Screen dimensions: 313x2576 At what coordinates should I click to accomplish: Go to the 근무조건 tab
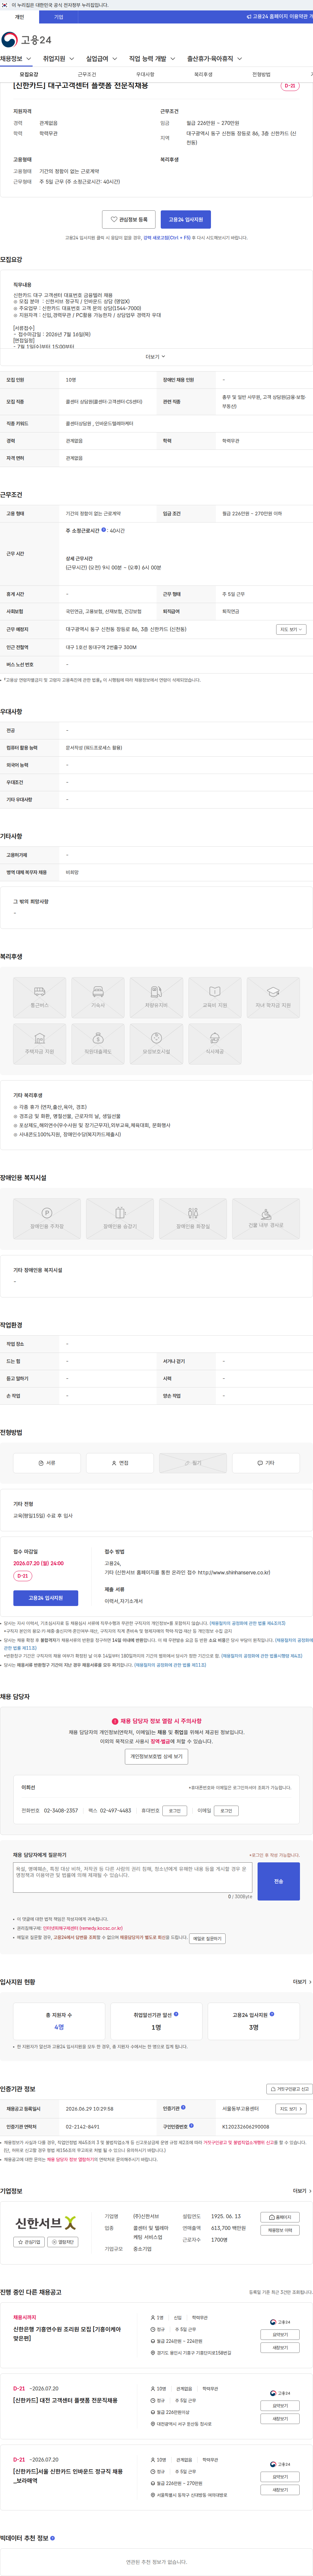coord(87,75)
